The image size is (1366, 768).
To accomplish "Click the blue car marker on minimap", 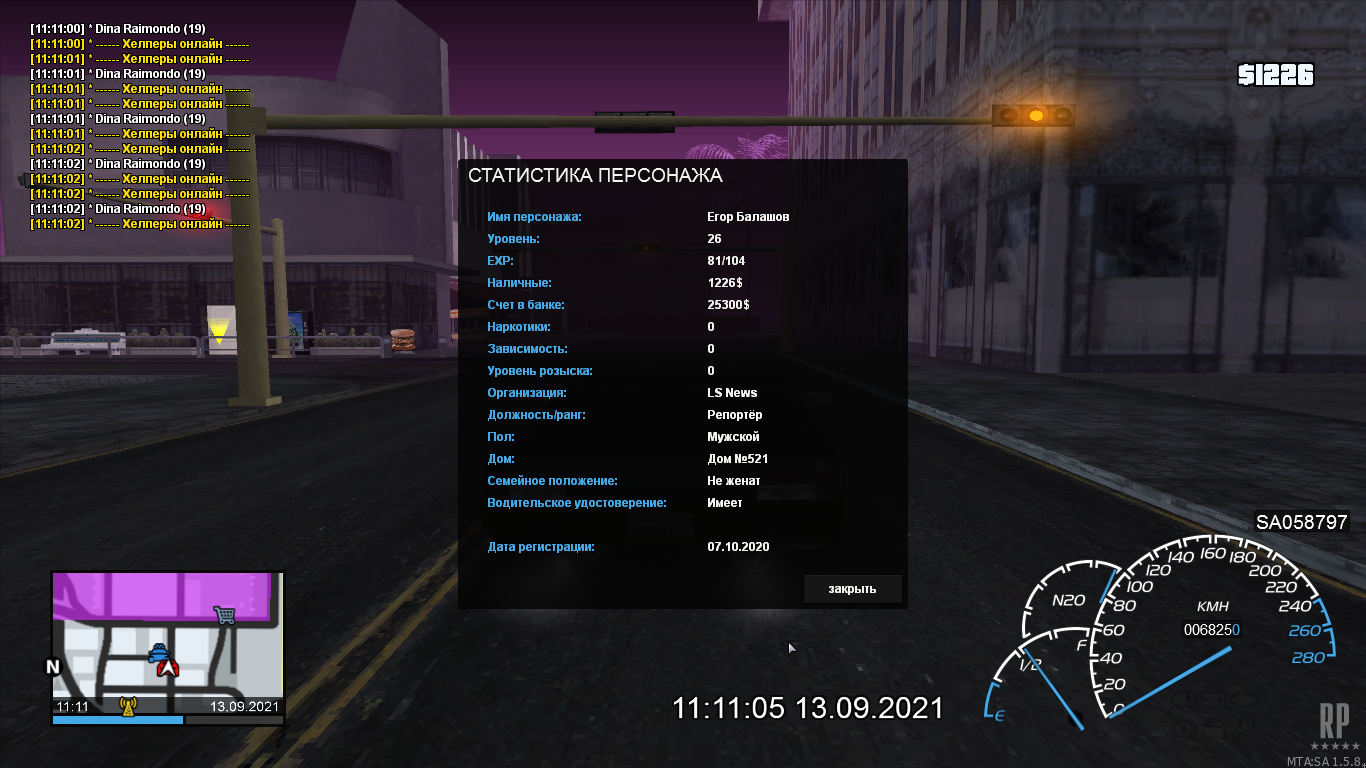I will 158,652.
